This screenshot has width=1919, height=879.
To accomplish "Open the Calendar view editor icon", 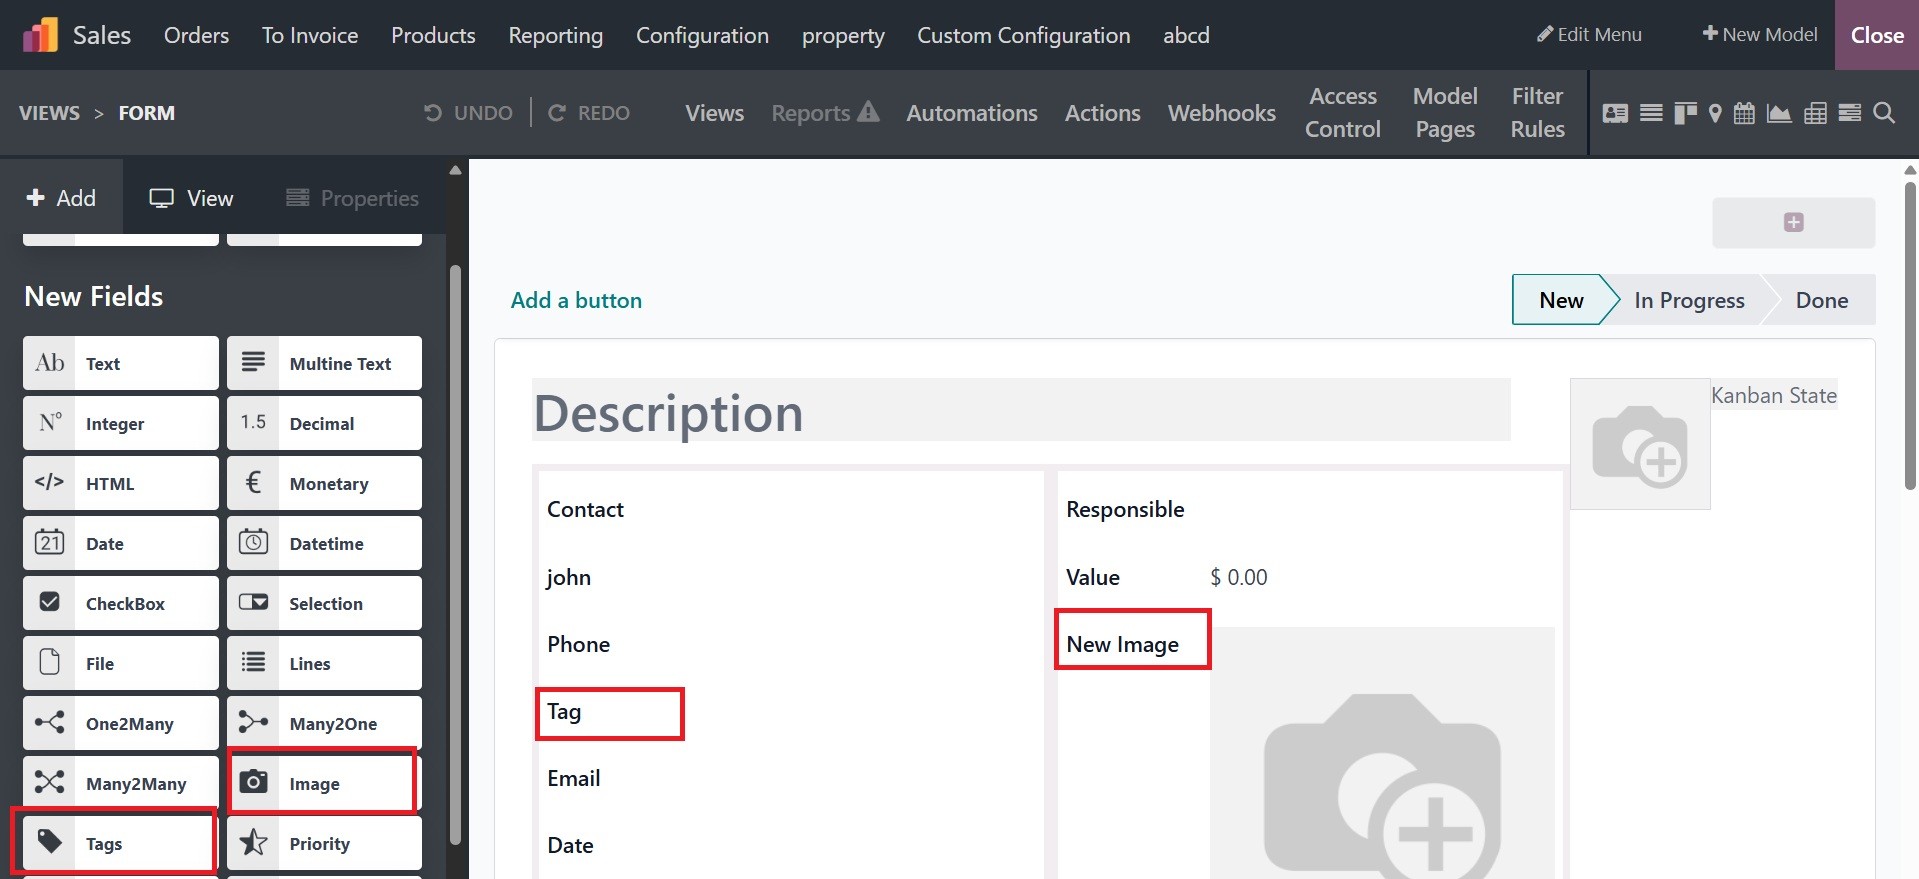I will [1744, 113].
